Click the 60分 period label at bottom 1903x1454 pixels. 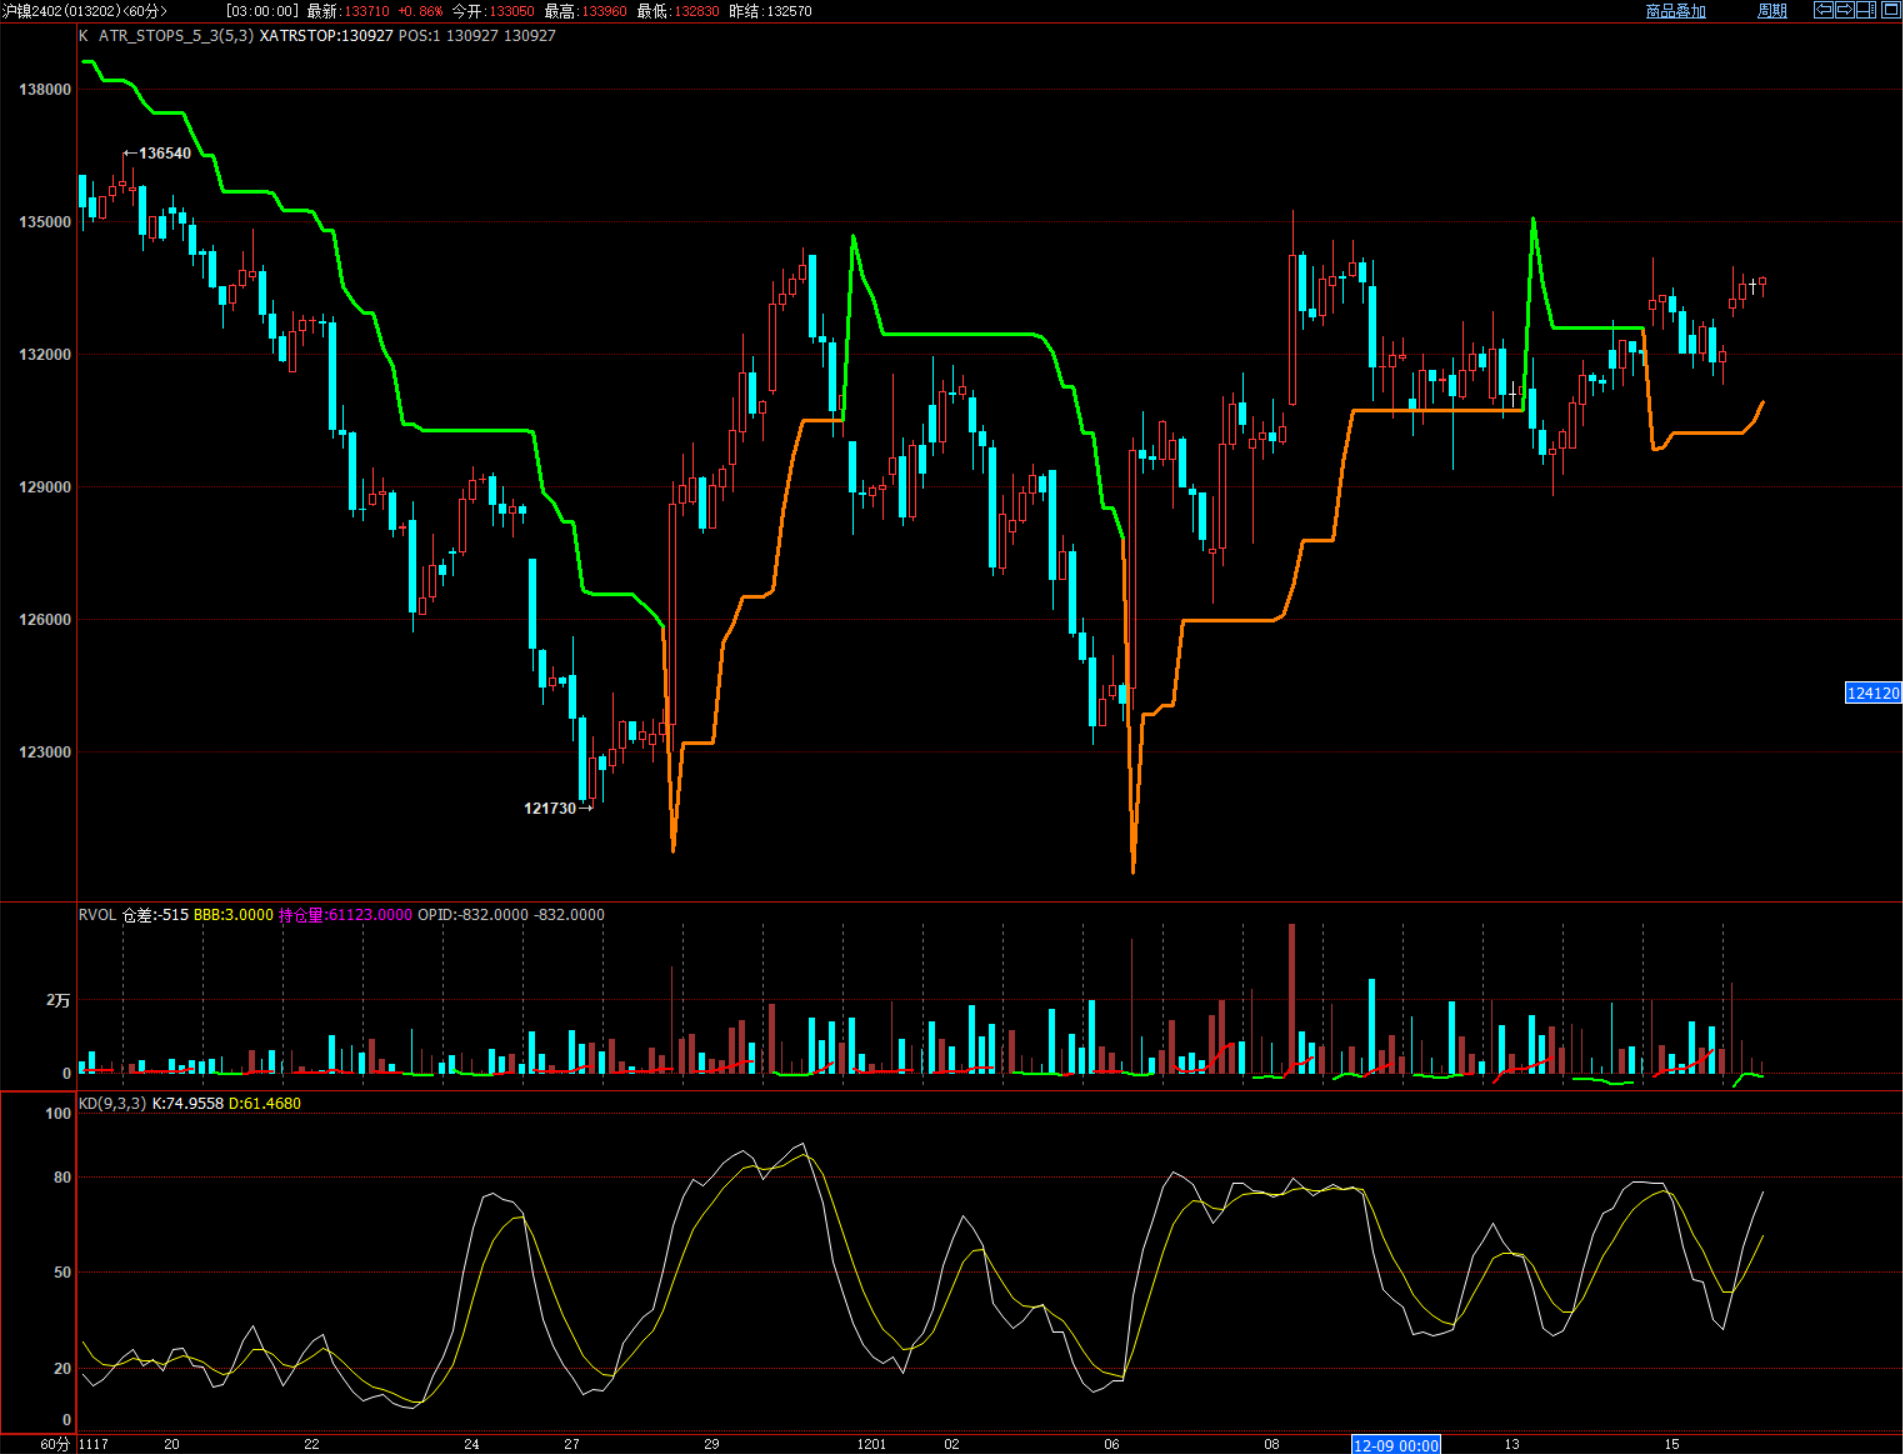point(55,1444)
